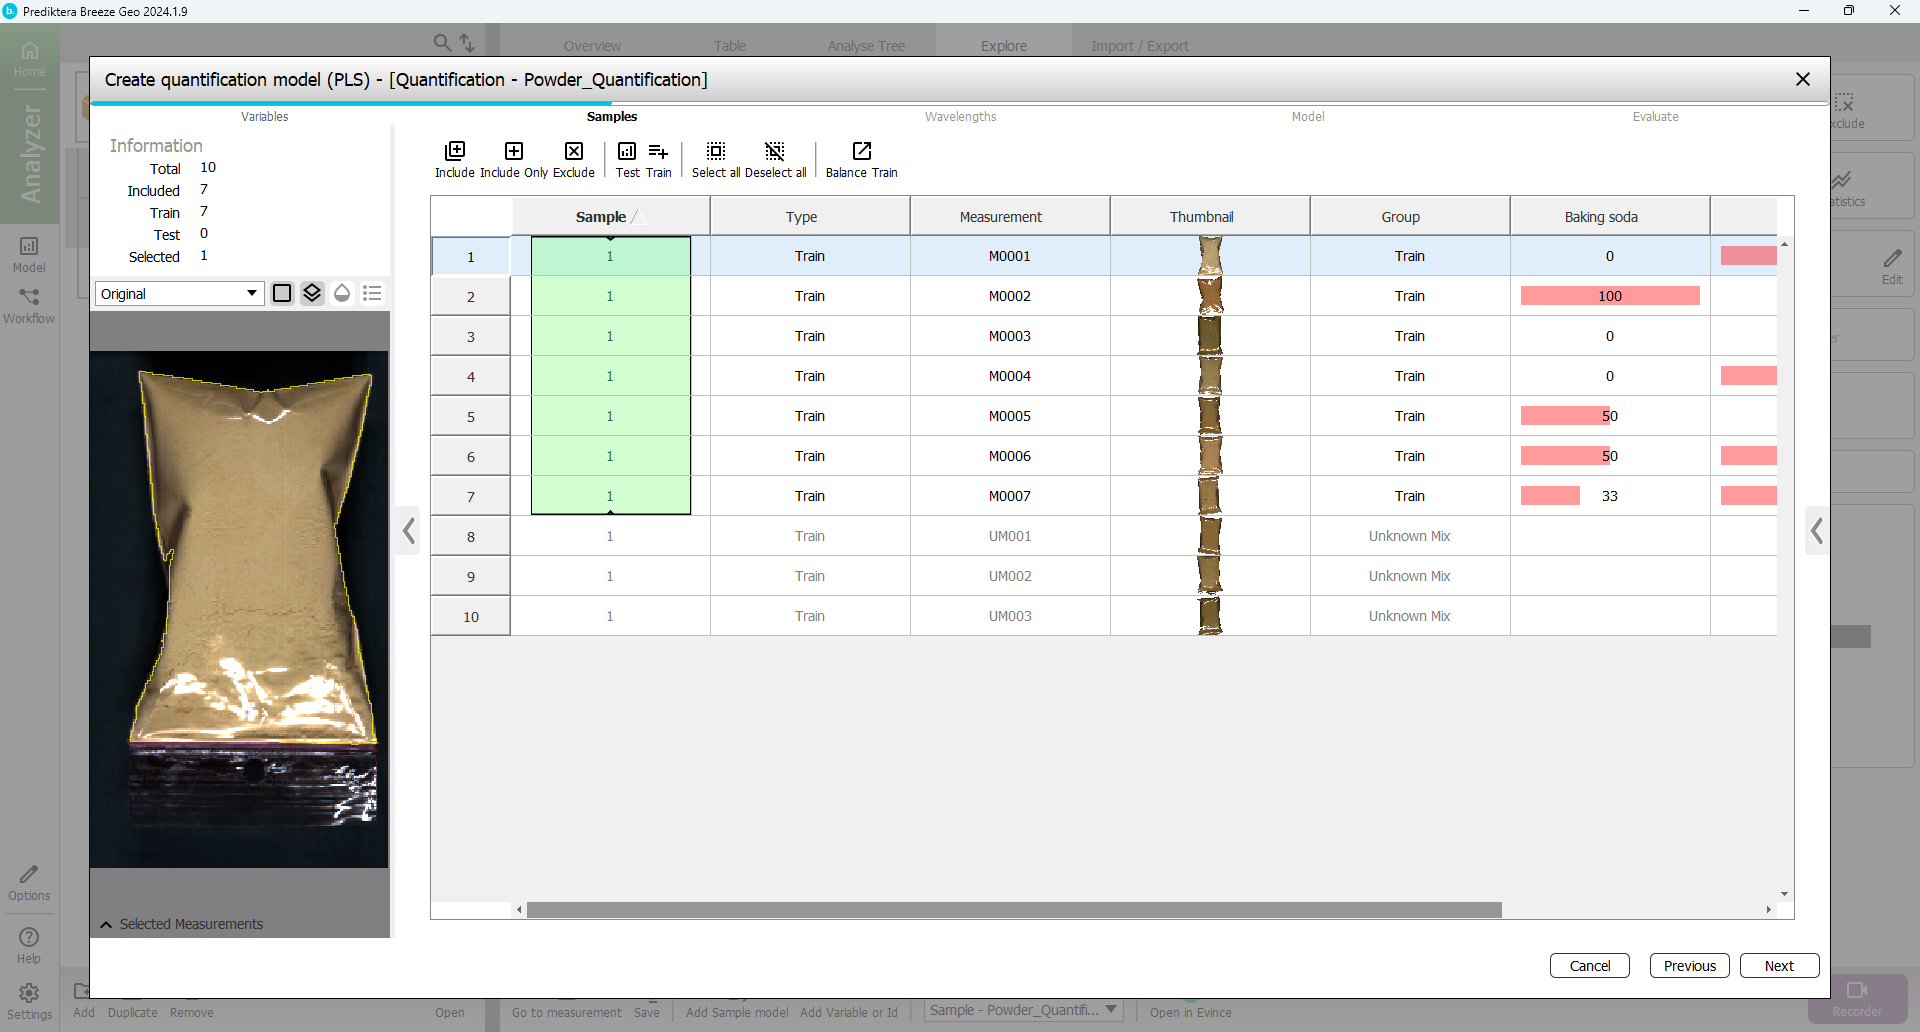Image resolution: width=1920 pixels, height=1032 pixels.
Task: Click the Deselect all icon
Action: [x=775, y=152]
